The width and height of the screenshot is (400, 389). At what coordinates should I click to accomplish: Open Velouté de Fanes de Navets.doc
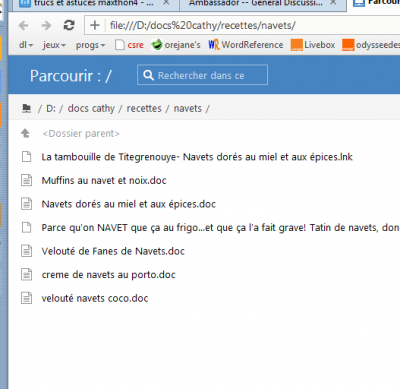click(x=113, y=251)
